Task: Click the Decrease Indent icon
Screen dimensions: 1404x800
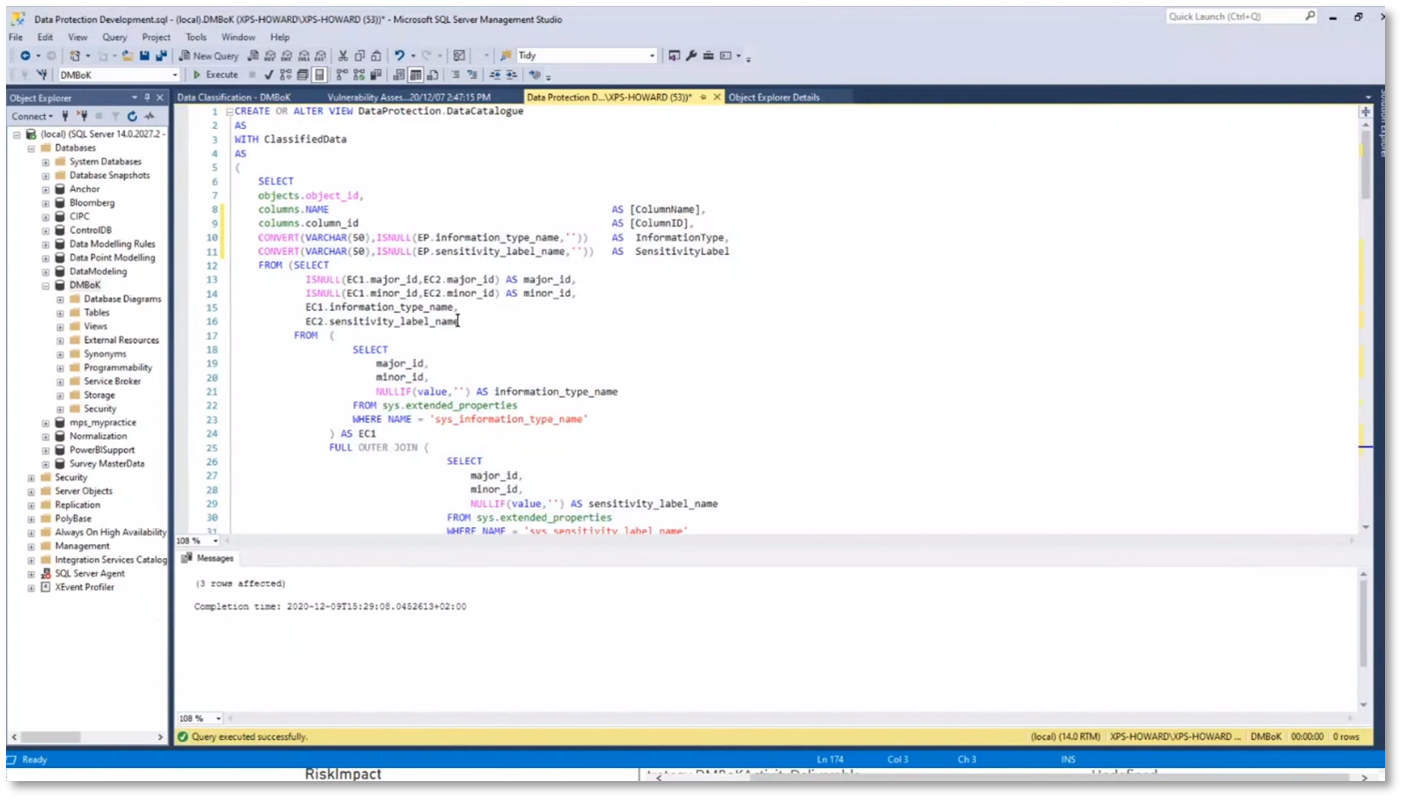Action: [495, 74]
